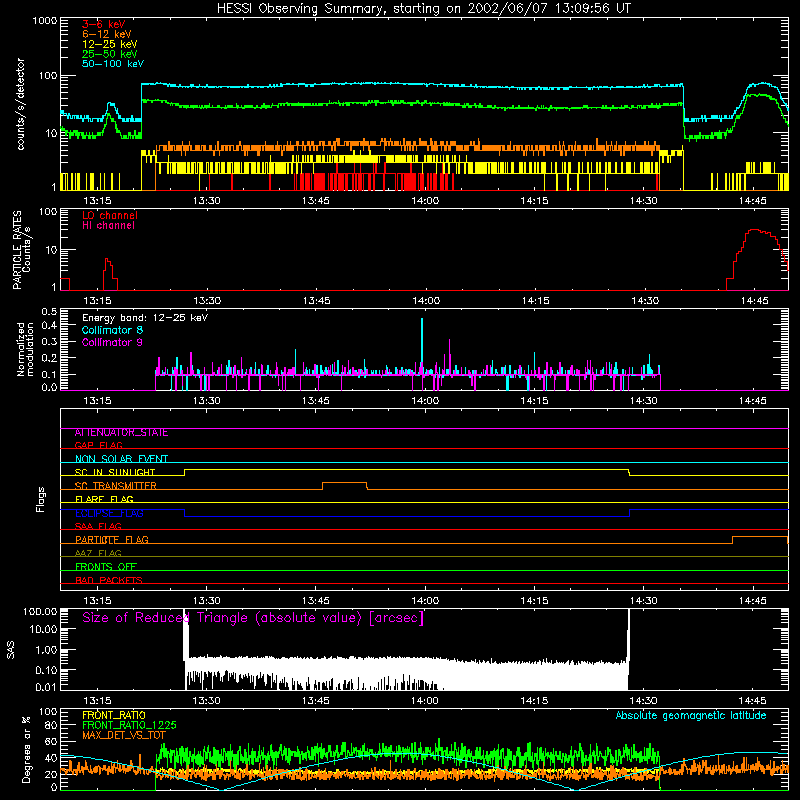This screenshot has height=800, width=800.
Task: Click the 'Degrees or %' axis label
Action: pyautogui.click(x=26, y=749)
